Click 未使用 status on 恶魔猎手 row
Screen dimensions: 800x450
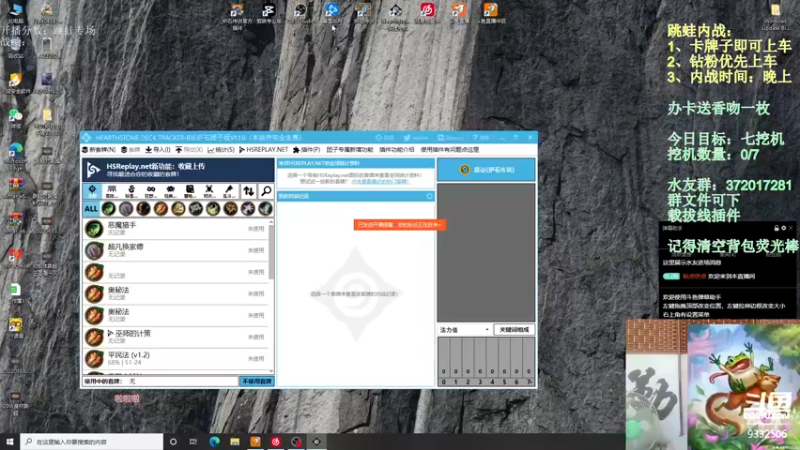point(256,229)
